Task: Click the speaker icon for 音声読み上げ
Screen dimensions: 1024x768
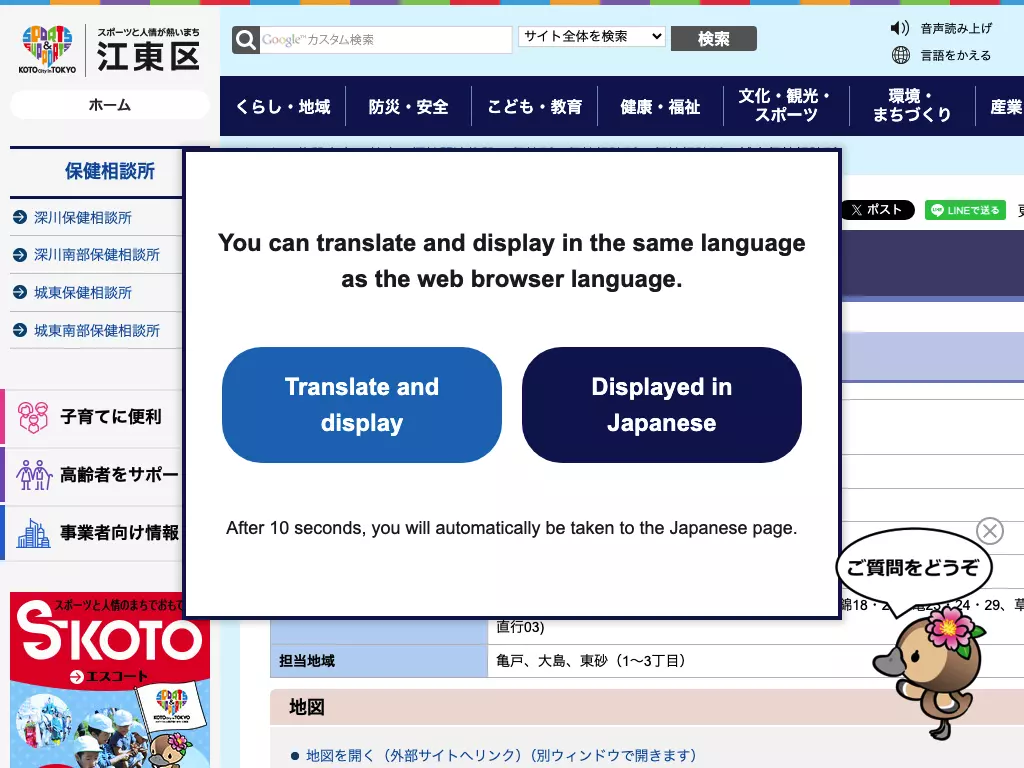Action: (x=899, y=28)
